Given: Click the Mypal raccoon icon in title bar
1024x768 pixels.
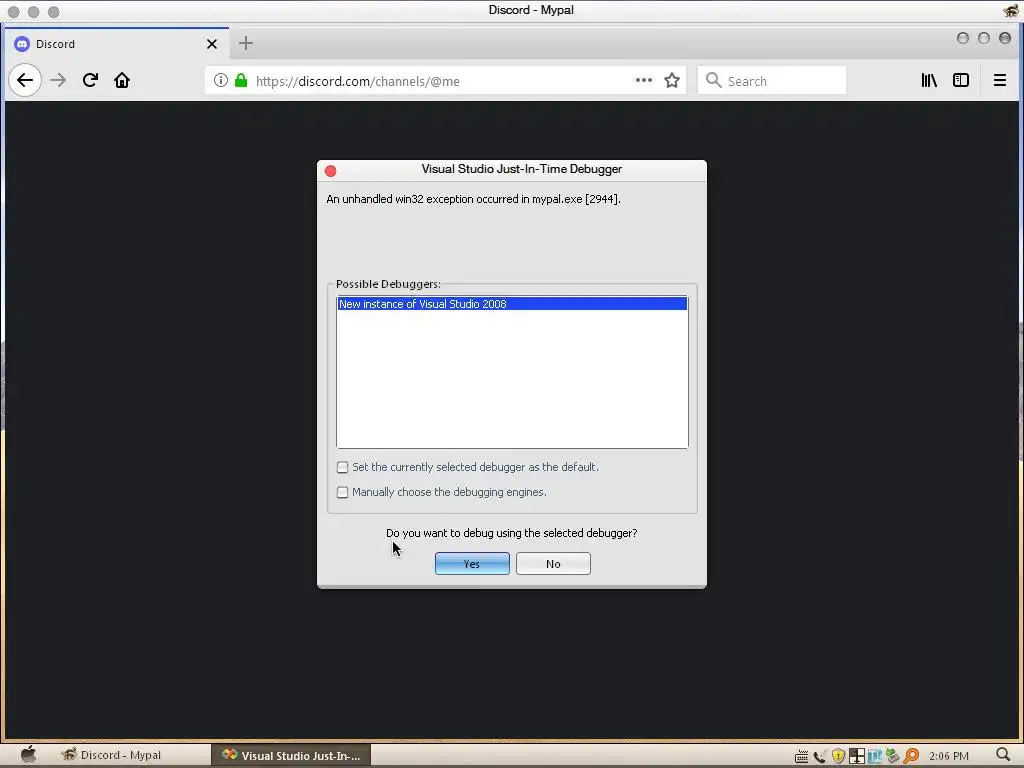Looking at the screenshot, I should point(1012,10).
